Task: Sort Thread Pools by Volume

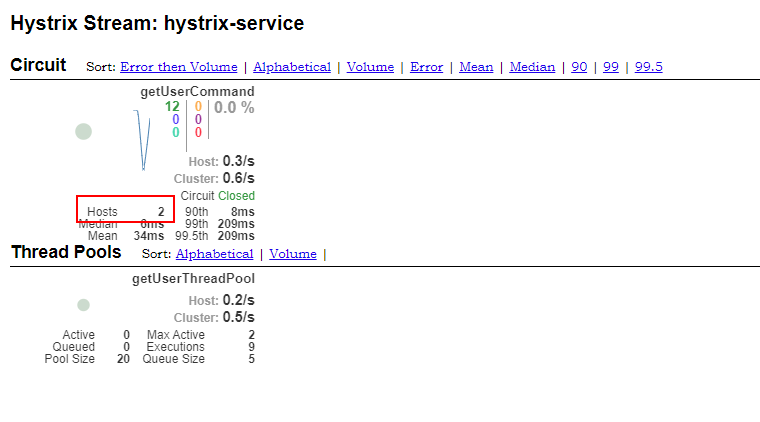Action: tap(293, 254)
